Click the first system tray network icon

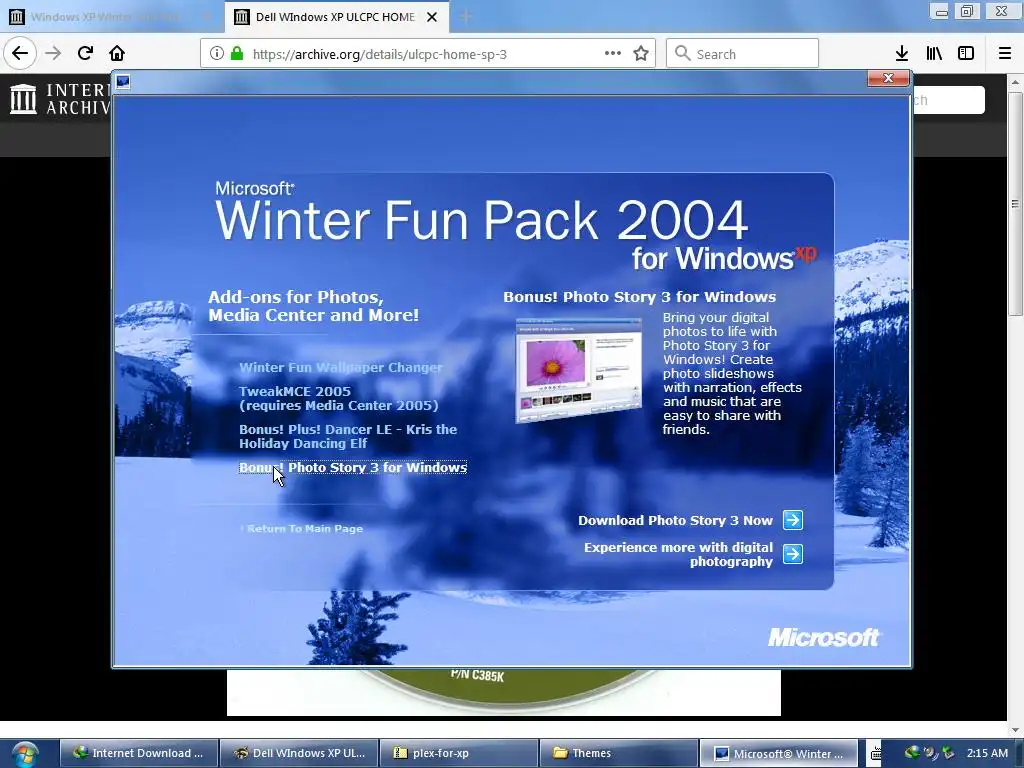912,753
